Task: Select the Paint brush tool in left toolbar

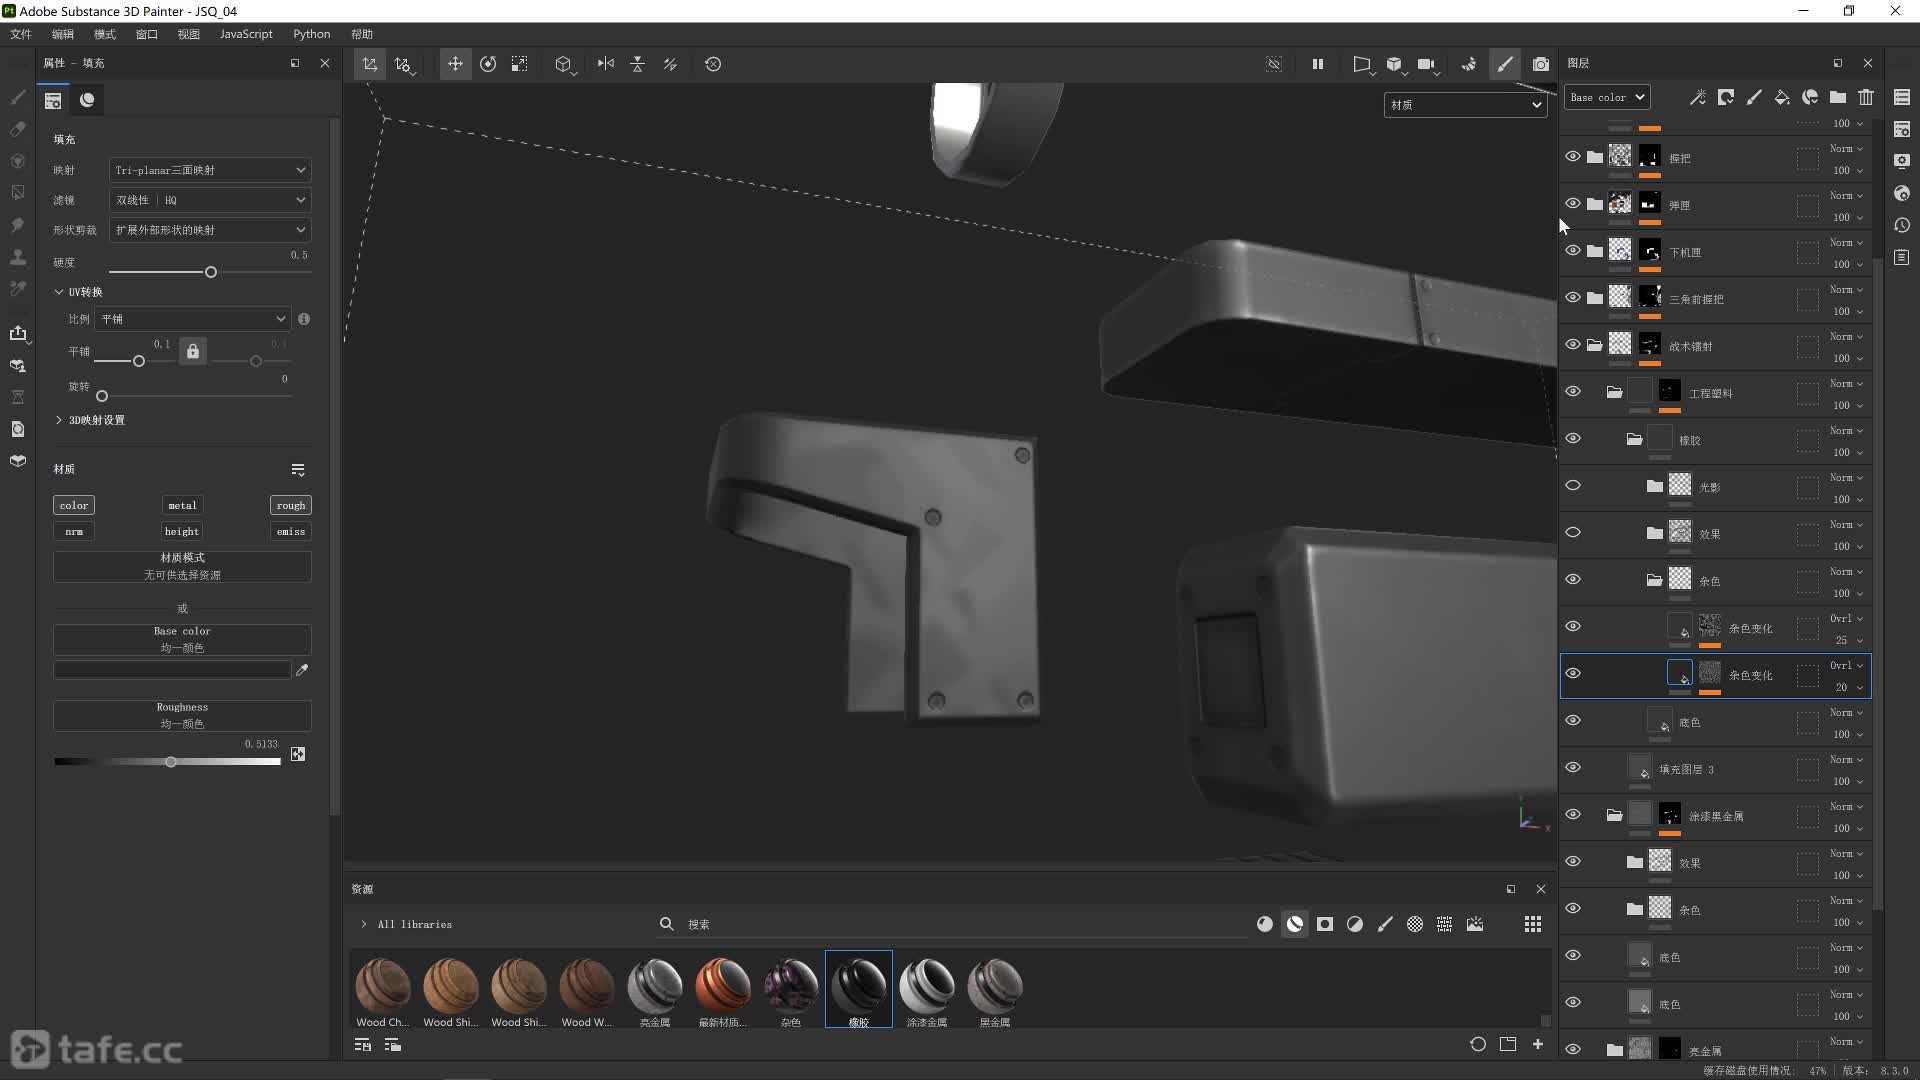Action: coord(17,97)
